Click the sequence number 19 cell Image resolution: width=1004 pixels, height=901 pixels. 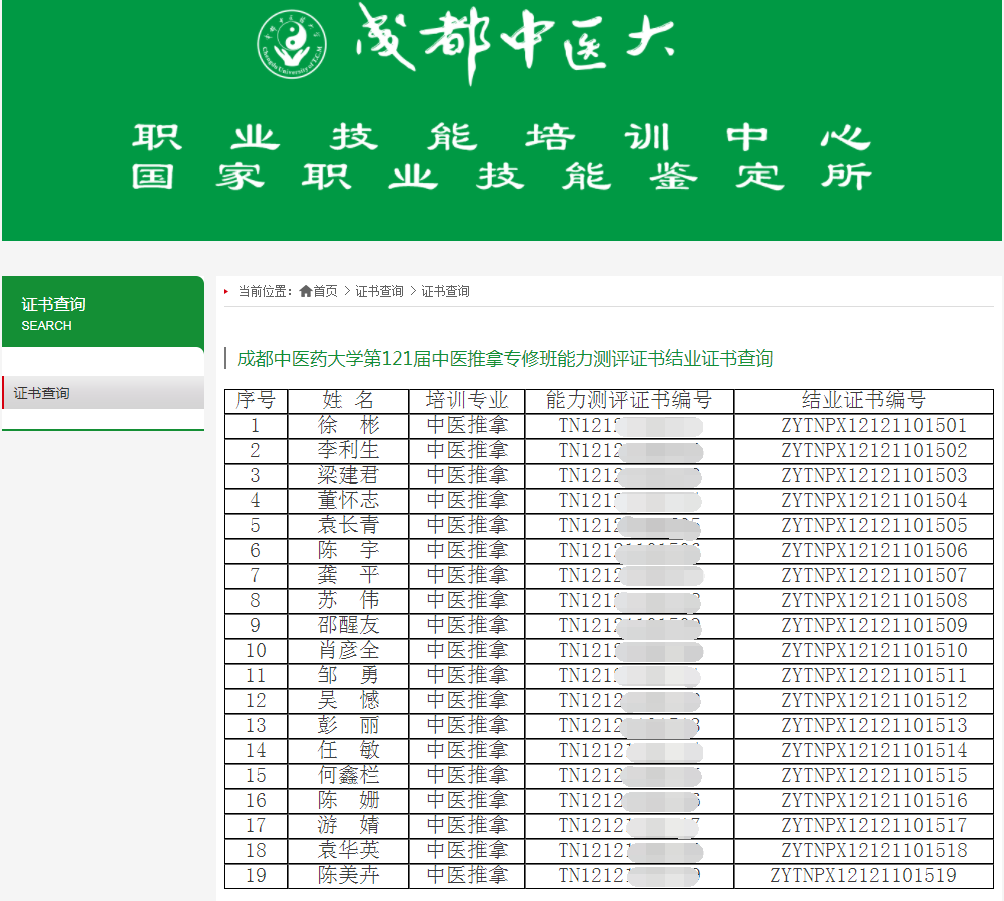click(x=256, y=875)
